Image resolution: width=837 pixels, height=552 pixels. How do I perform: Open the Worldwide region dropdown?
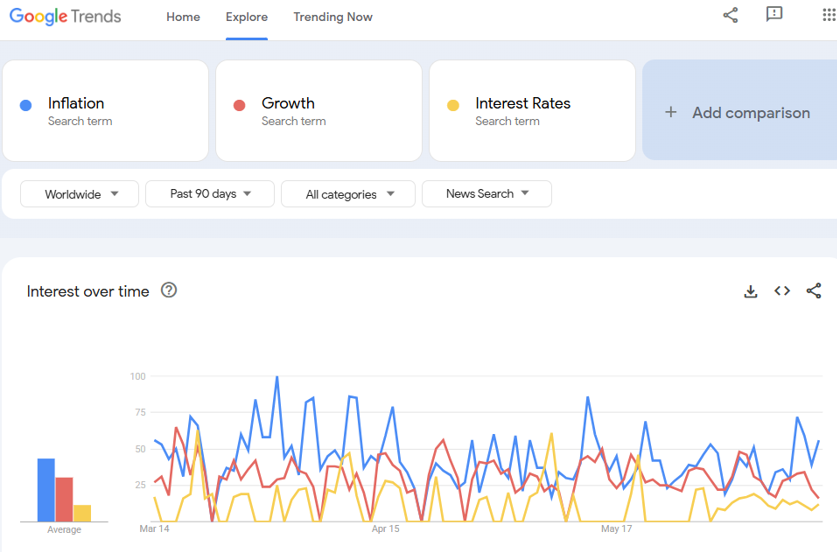(x=80, y=194)
